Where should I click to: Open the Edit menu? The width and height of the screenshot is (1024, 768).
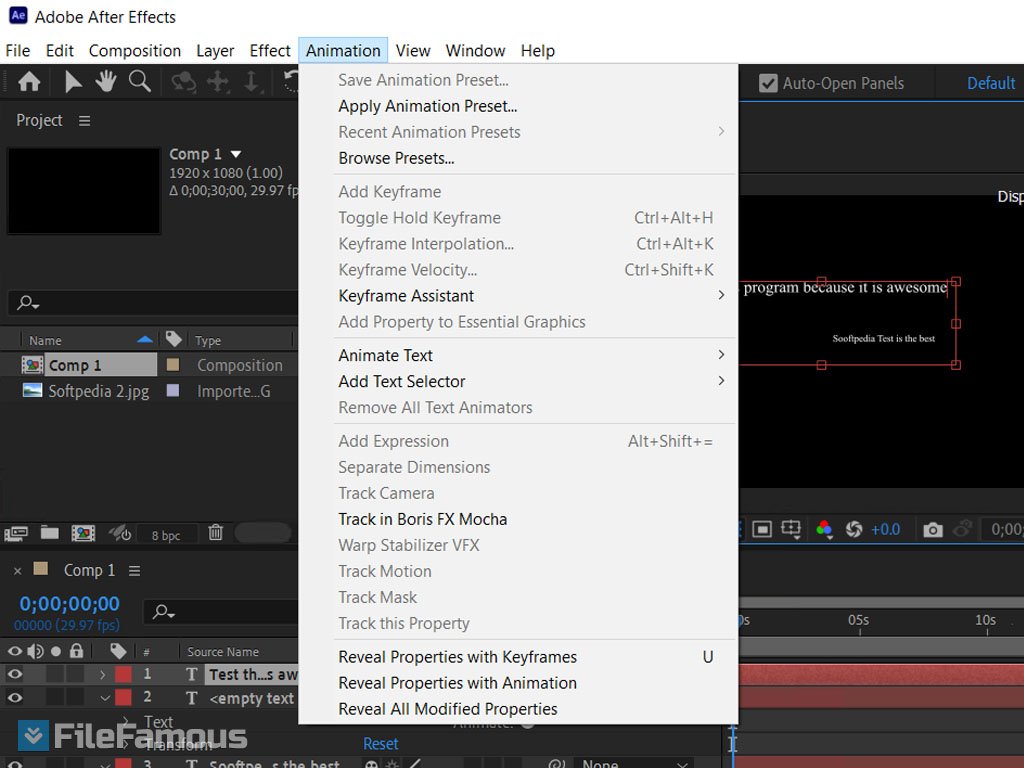[59, 50]
